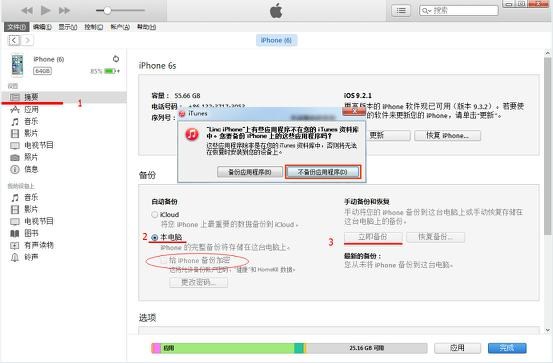Click the iPhone device tab at top
The width and height of the screenshot is (553, 363).
pyautogui.click(x=276, y=40)
